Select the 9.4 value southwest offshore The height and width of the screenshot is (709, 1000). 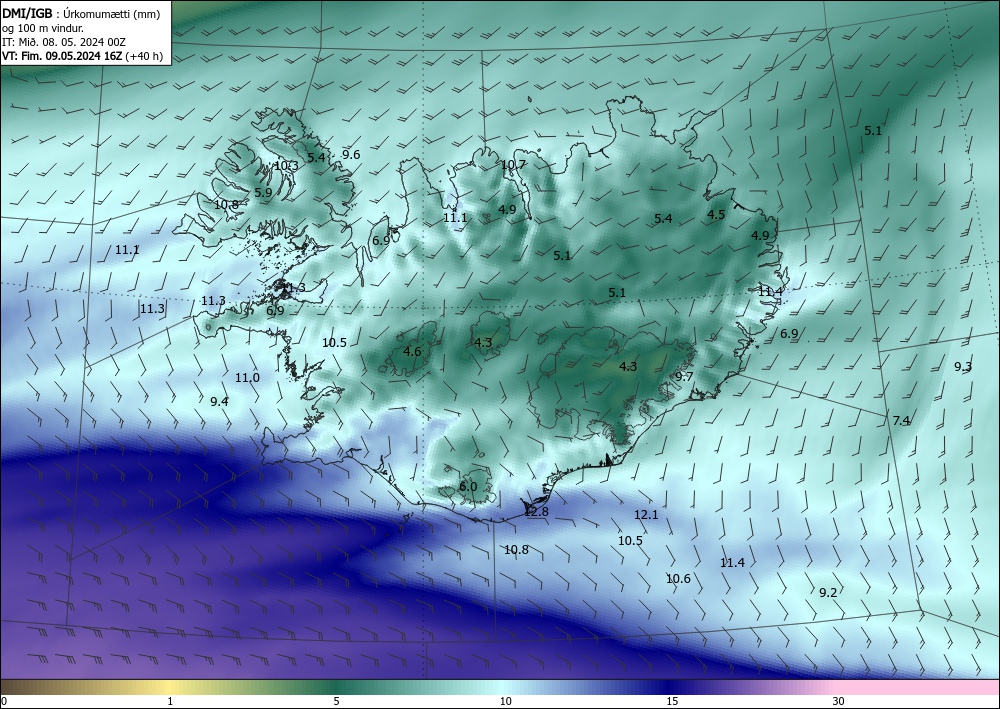click(219, 401)
